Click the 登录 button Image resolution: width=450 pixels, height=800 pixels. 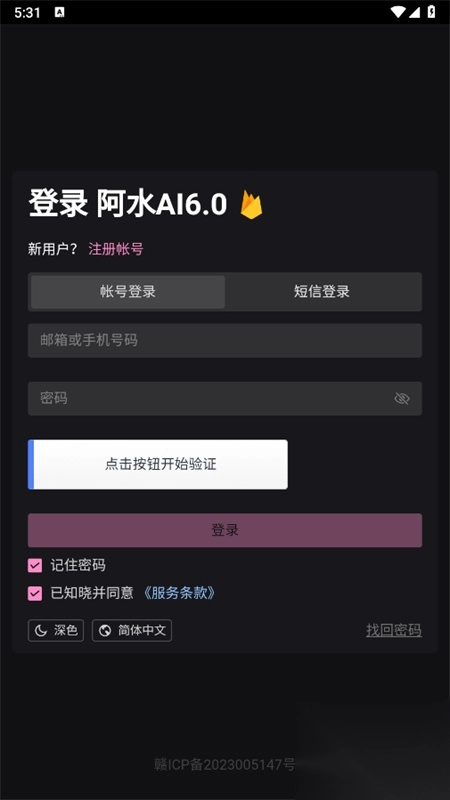(x=224, y=531)
